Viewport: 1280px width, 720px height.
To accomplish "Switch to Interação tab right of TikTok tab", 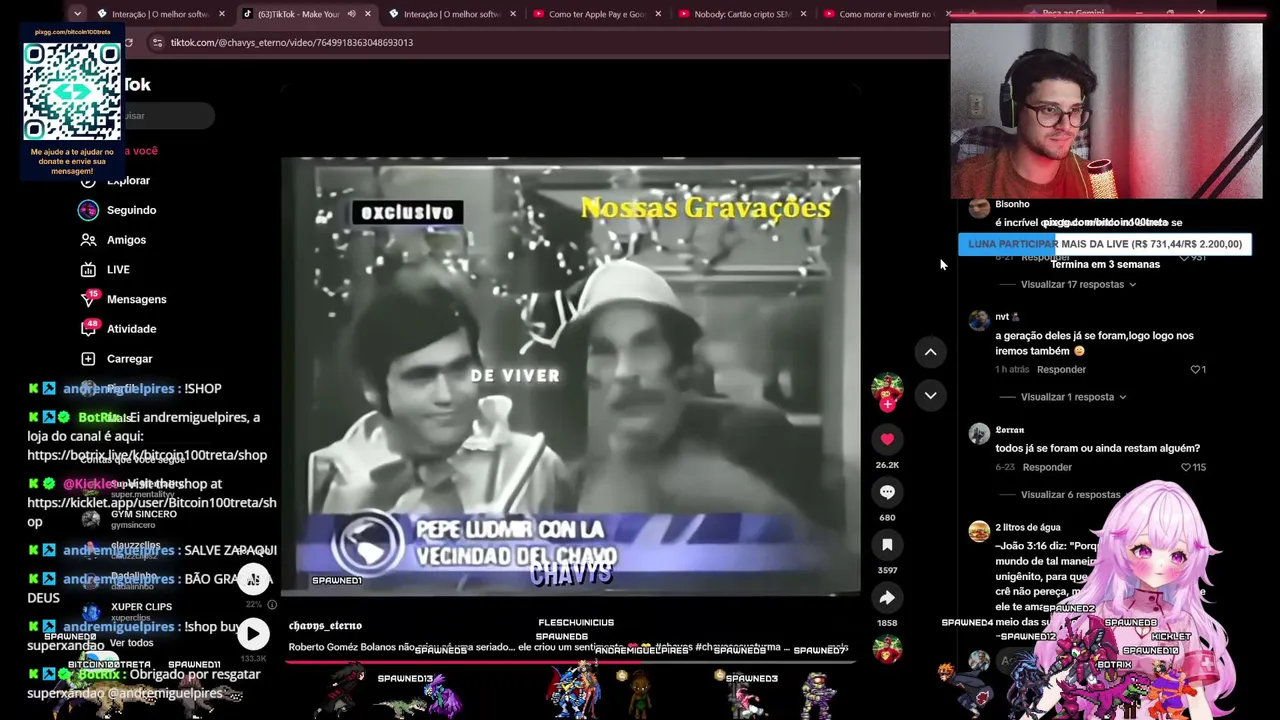I will (452, 14).
